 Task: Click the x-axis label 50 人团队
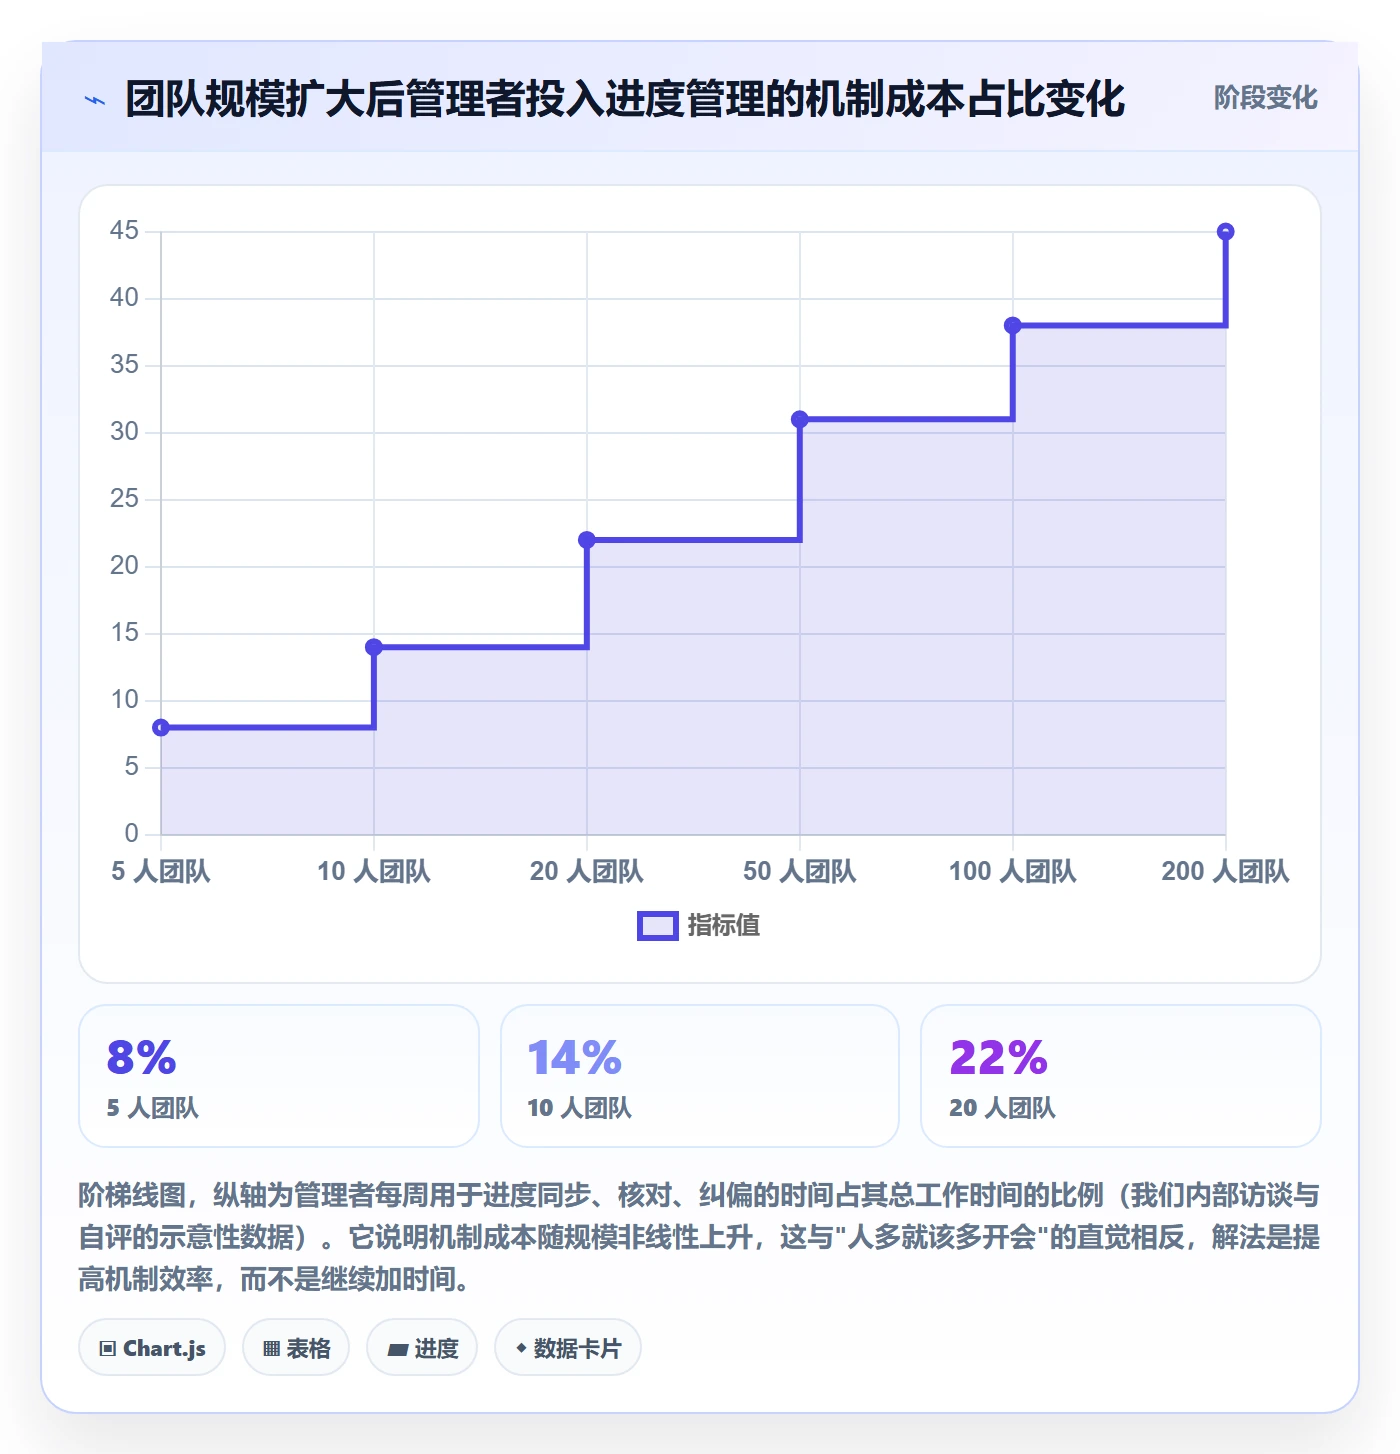tap(800, 871)
